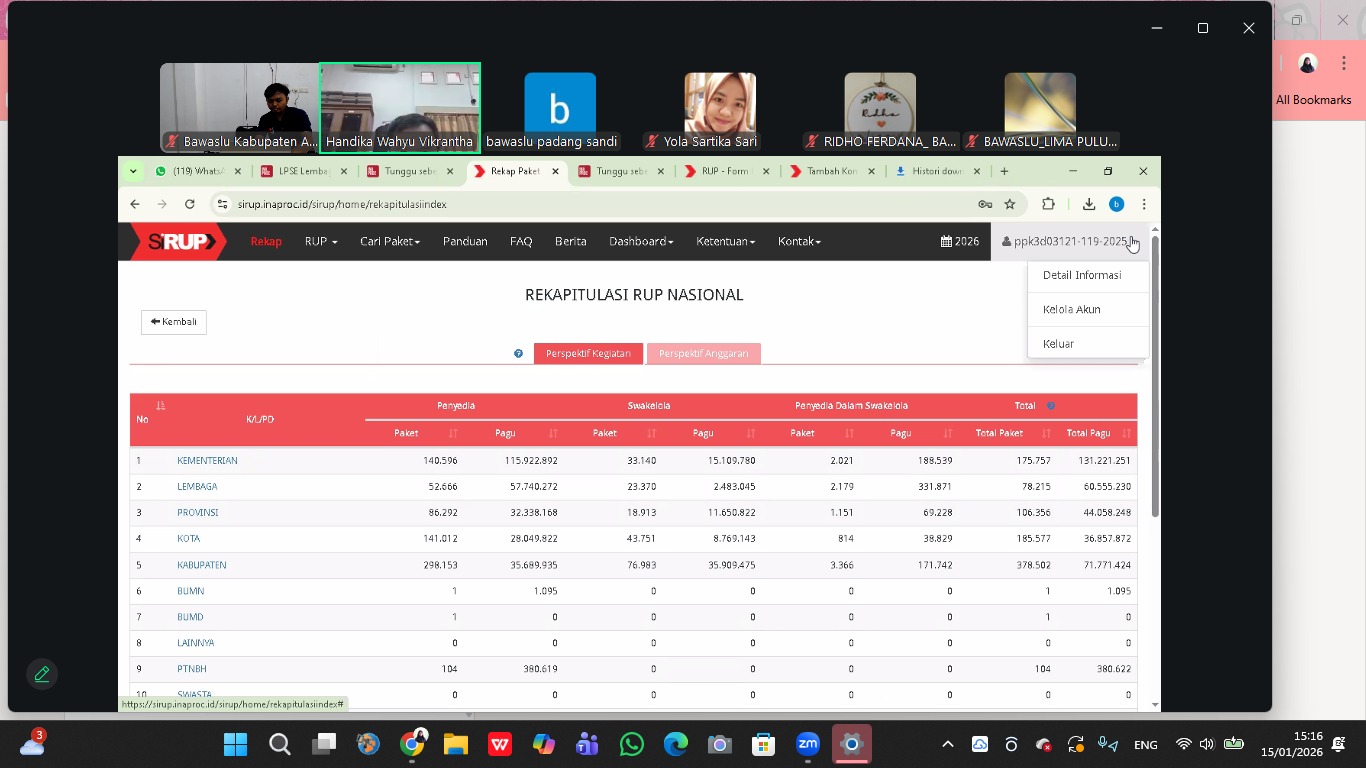Select Keluar to log out

[x=1058, y=343]
